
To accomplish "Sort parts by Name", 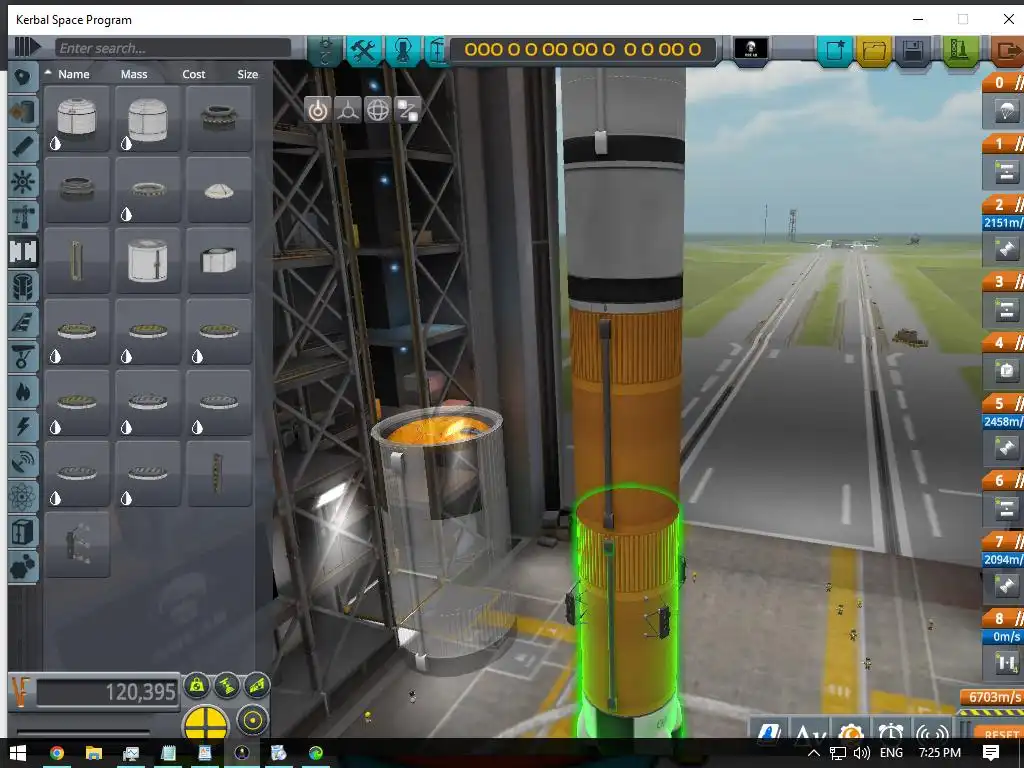I will pos(74,74).
